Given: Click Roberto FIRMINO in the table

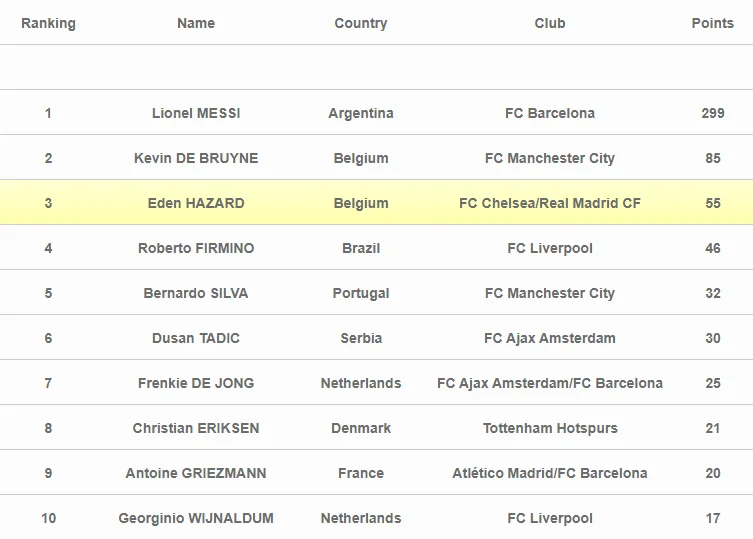Looking at the screenshot, I should point(196,248).
